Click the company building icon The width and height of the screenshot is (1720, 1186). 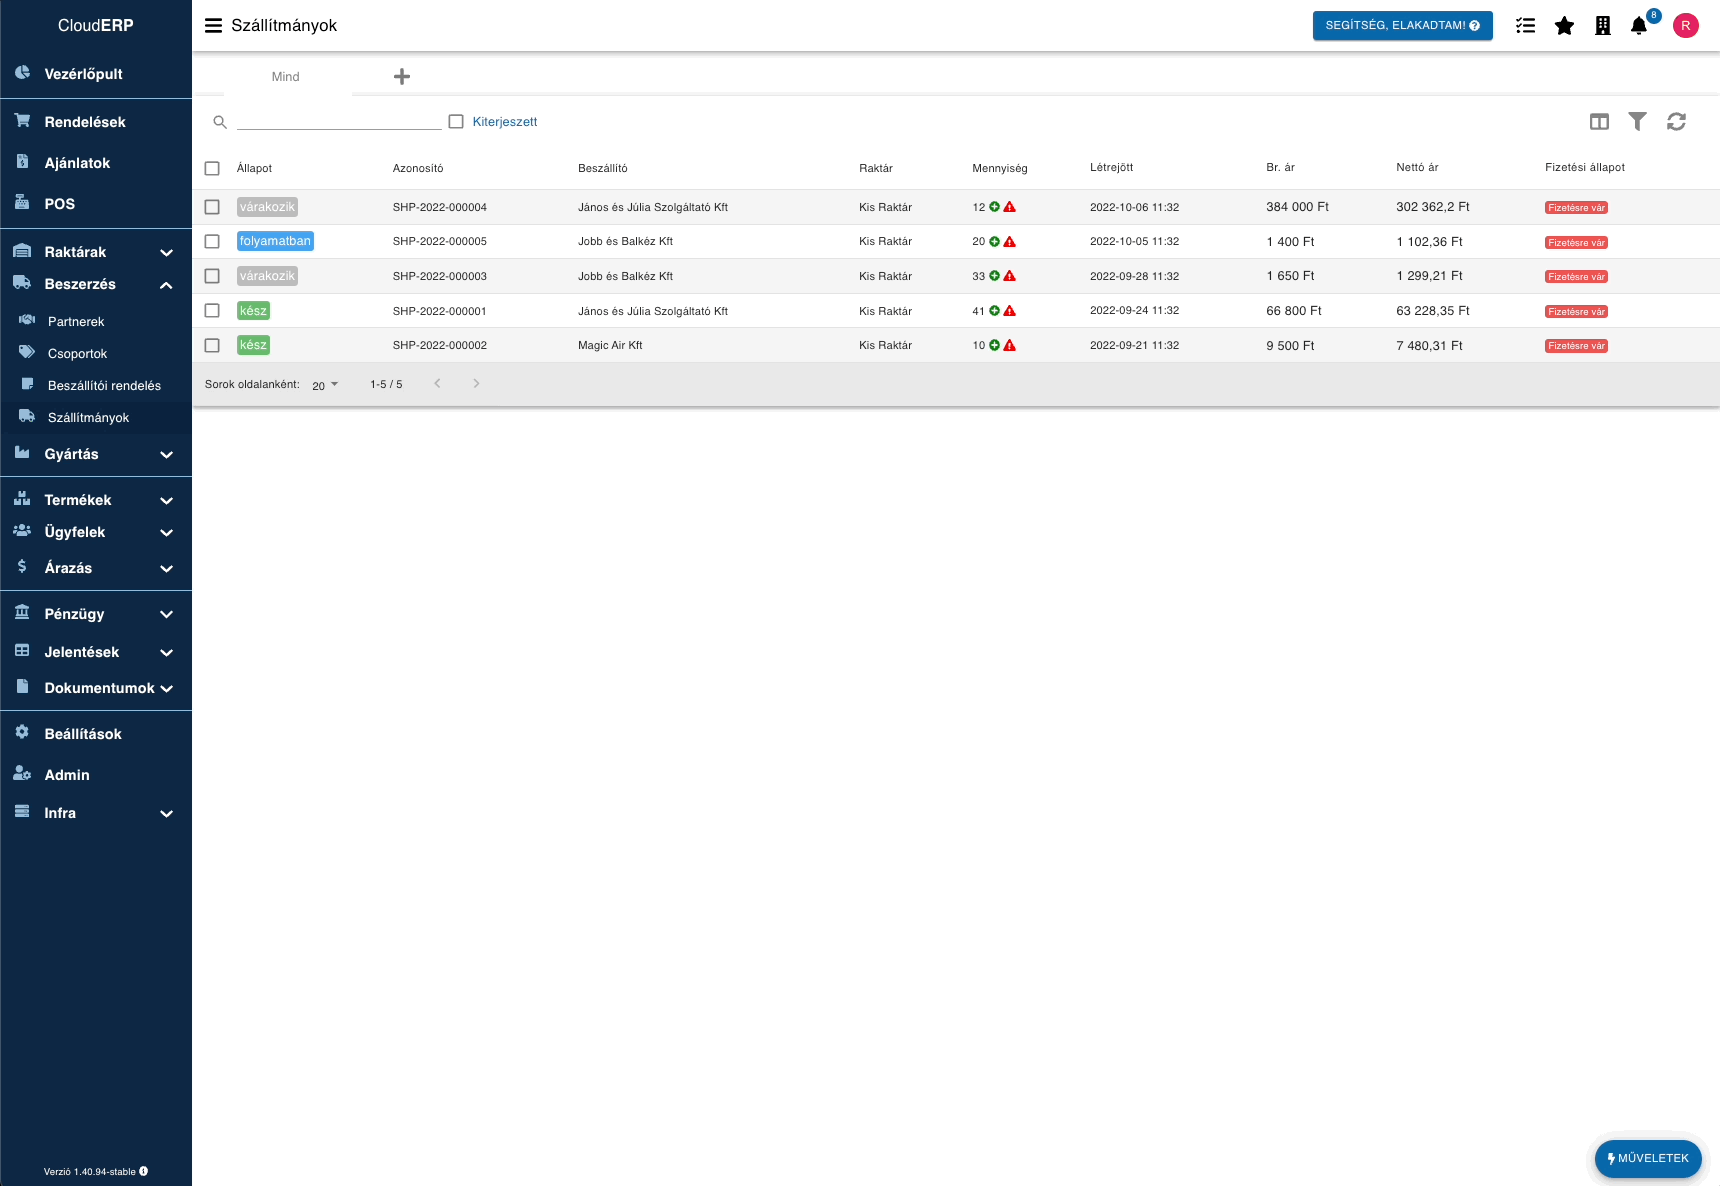[1602, 26]
